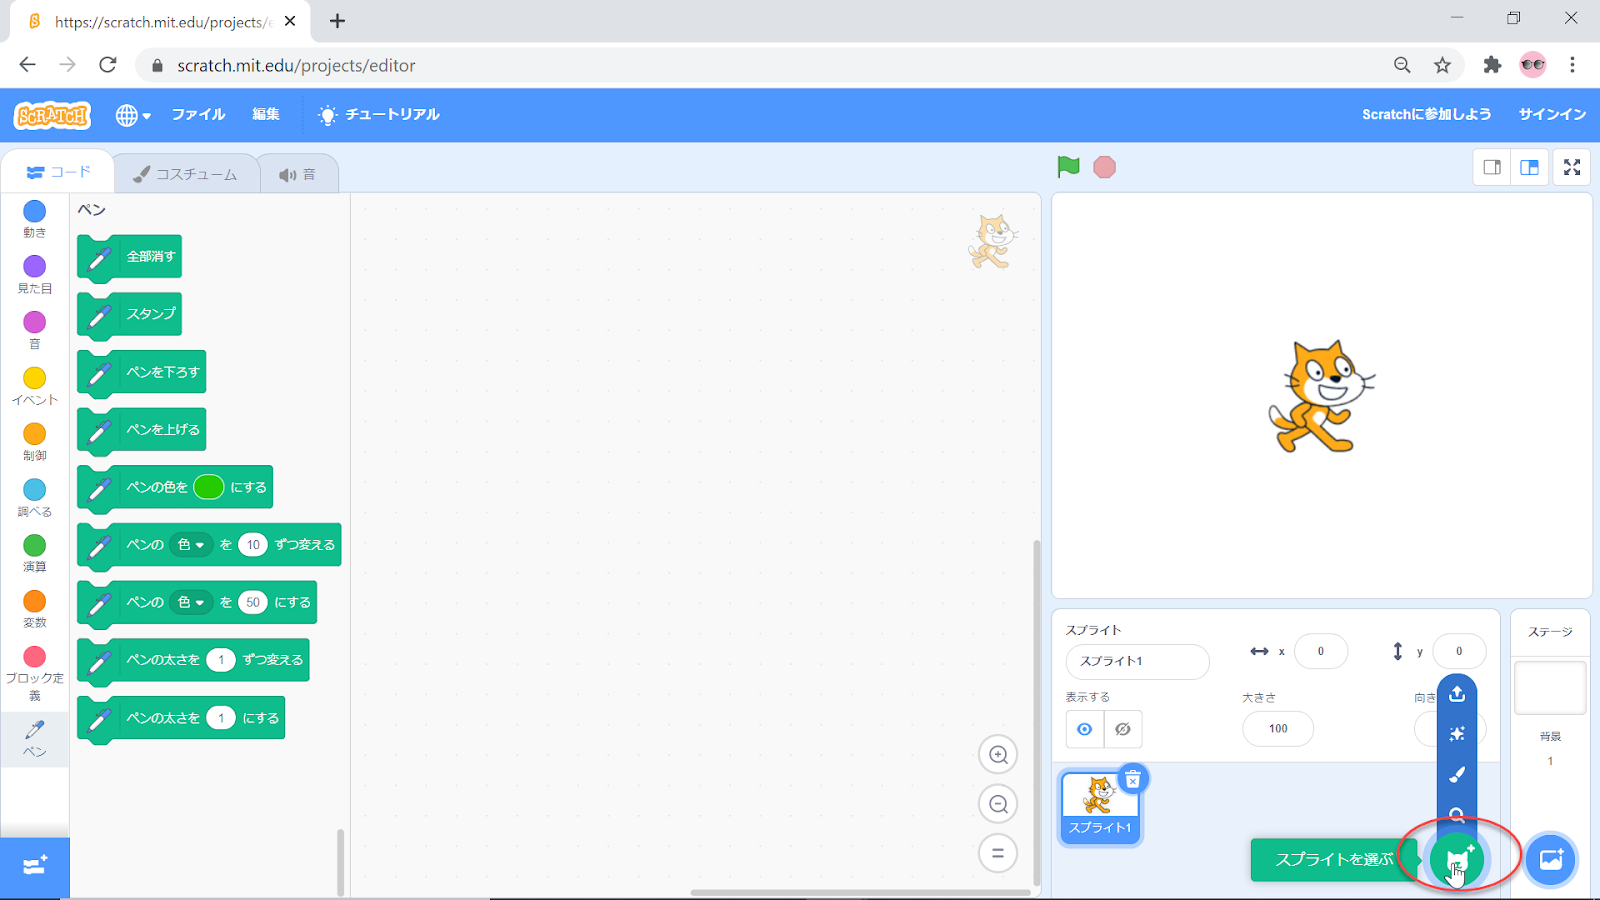Click the sprite y position field
1600x900 pixels.
coord(1459,652)
